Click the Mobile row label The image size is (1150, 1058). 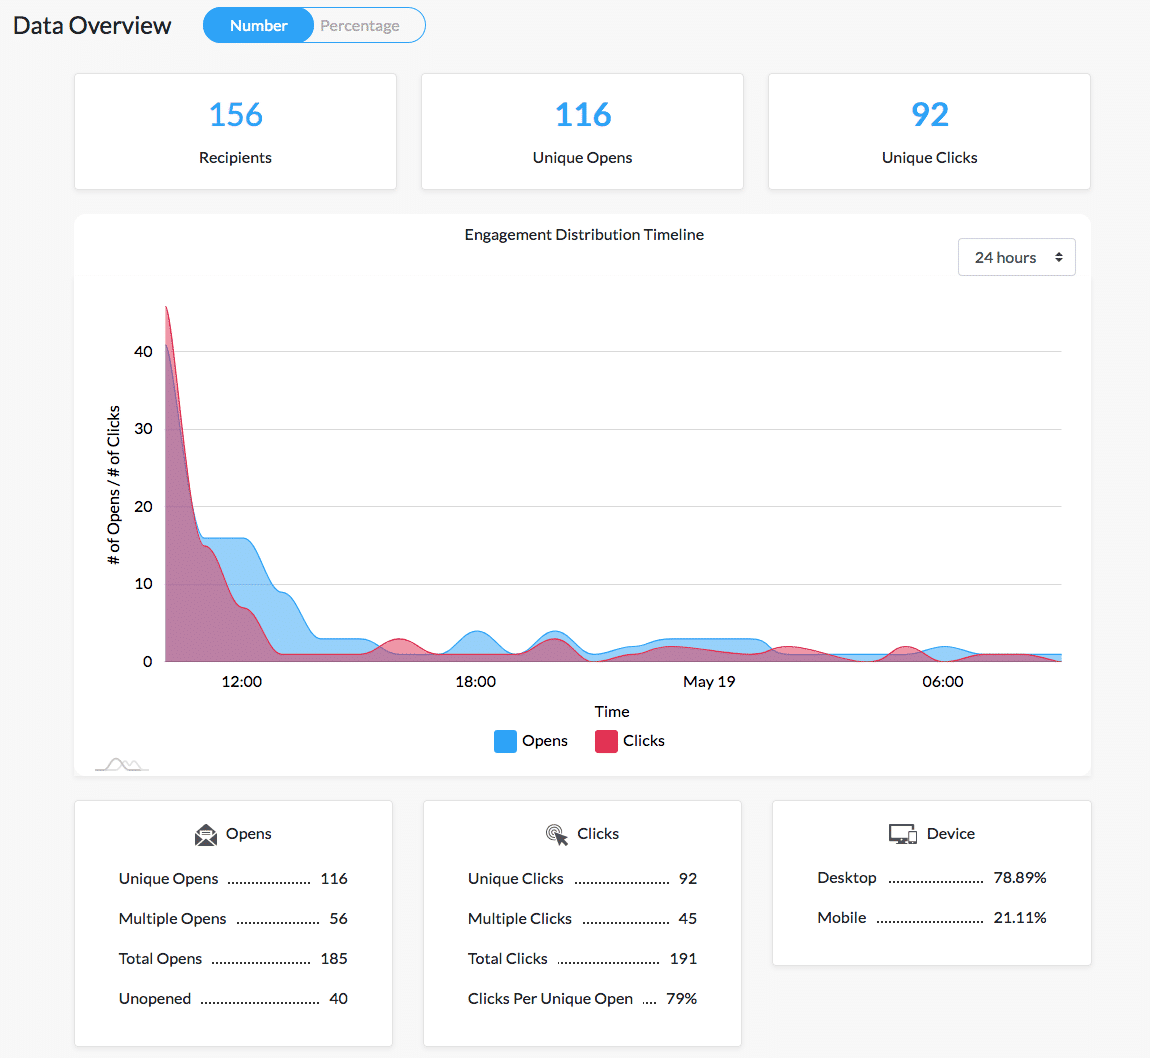tap(841, 918)
